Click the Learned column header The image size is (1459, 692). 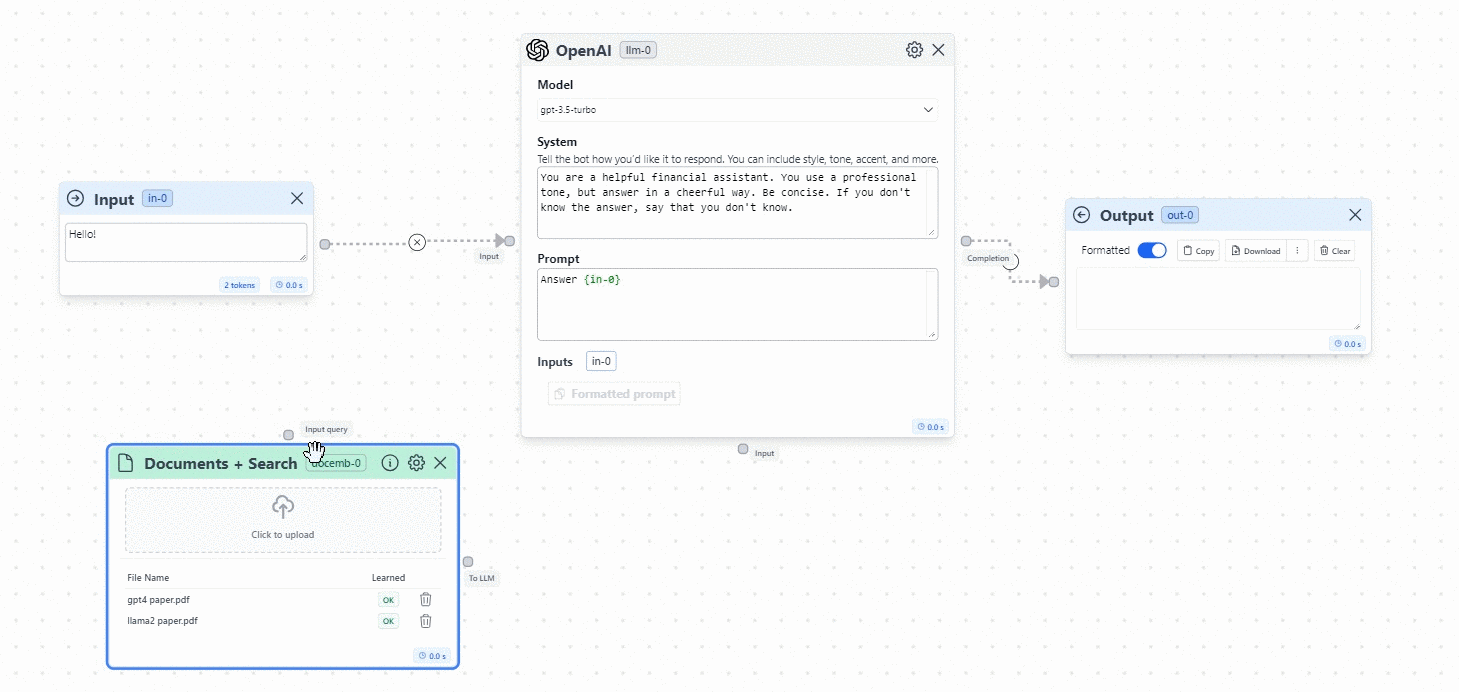click(x=388, y=578)
